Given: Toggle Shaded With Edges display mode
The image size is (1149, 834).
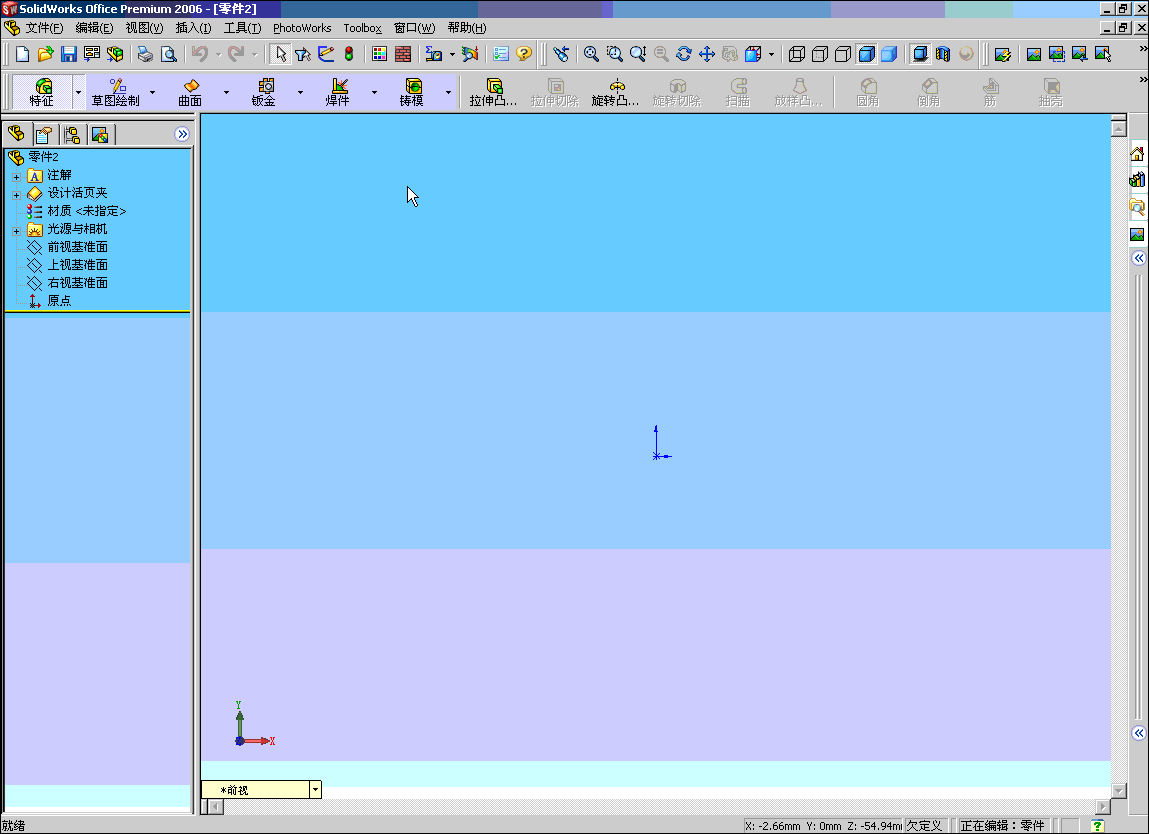Looking at the screenshot, I should (866, 54).
